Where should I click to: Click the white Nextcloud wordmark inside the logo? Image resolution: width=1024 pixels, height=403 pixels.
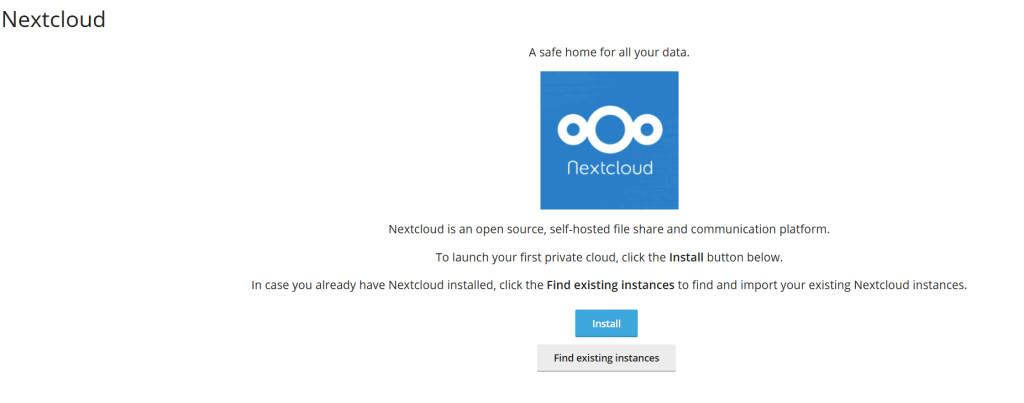click(609, 167)
